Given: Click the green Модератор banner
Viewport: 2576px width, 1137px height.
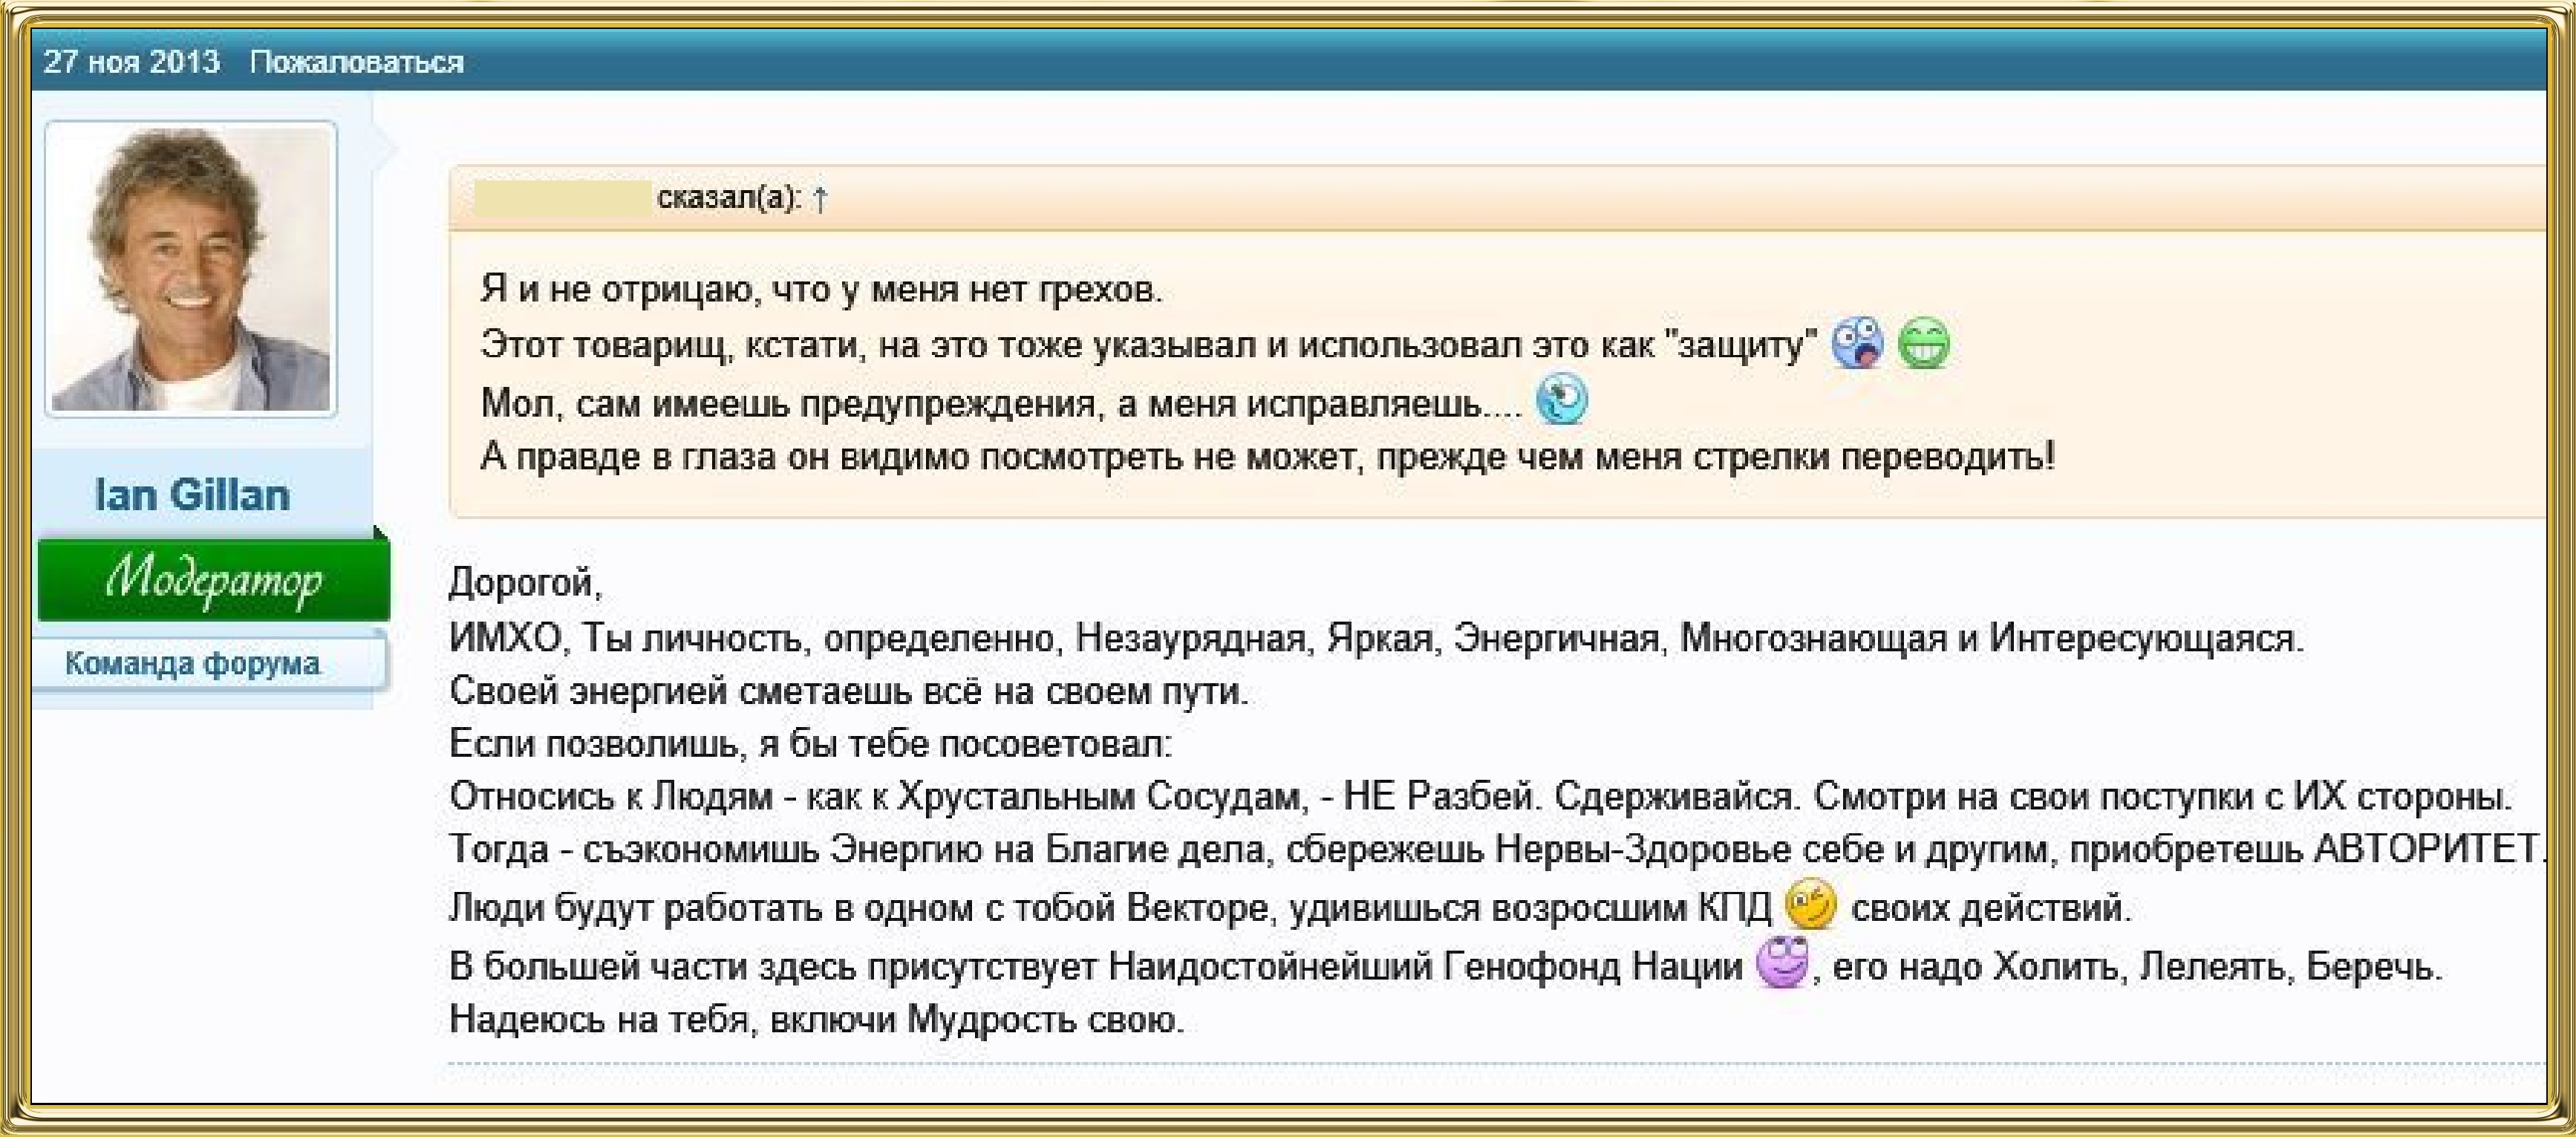Looking at the screenshot, I should pos(213,581).
